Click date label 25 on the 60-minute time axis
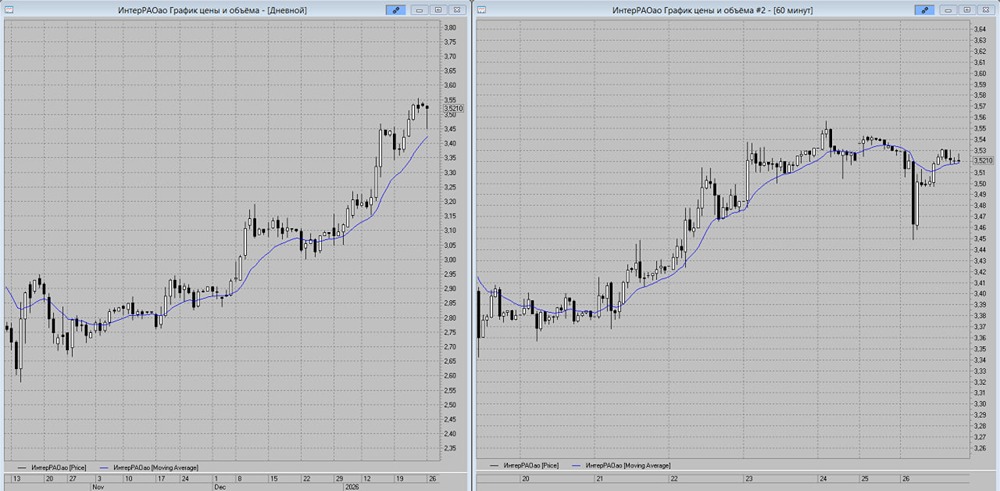The image size is (1000, 491). [865, 478]
